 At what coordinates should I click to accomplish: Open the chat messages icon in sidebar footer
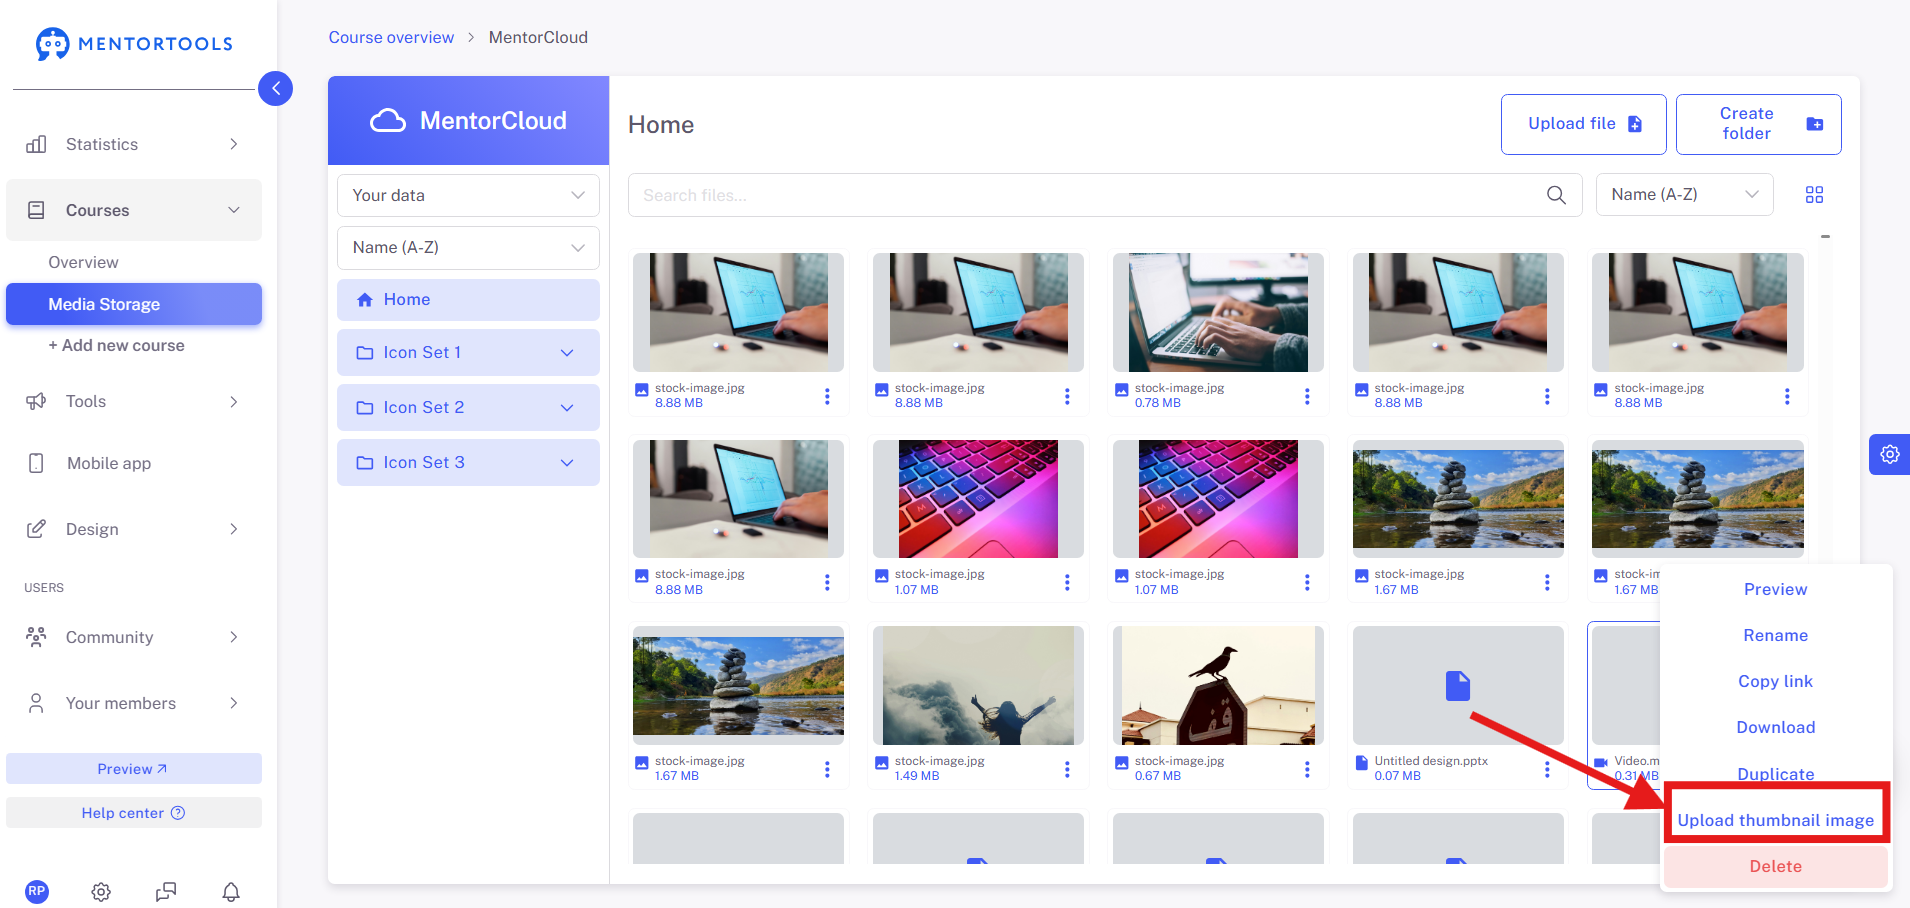click(166, 891)
